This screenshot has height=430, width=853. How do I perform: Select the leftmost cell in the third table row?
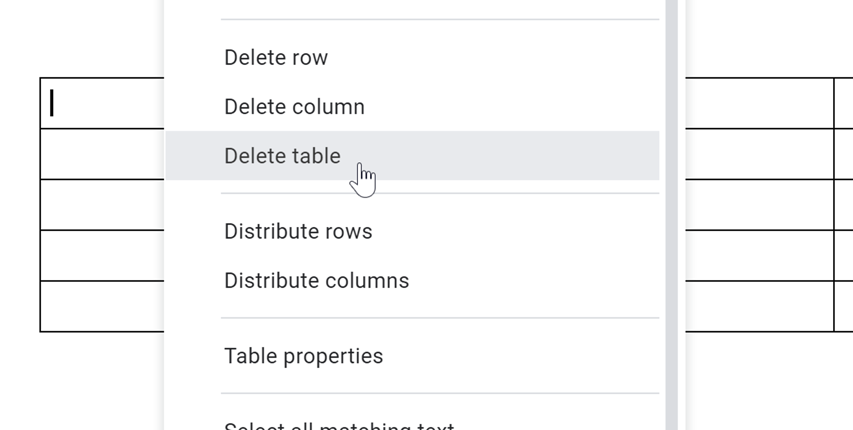(102, 205)
